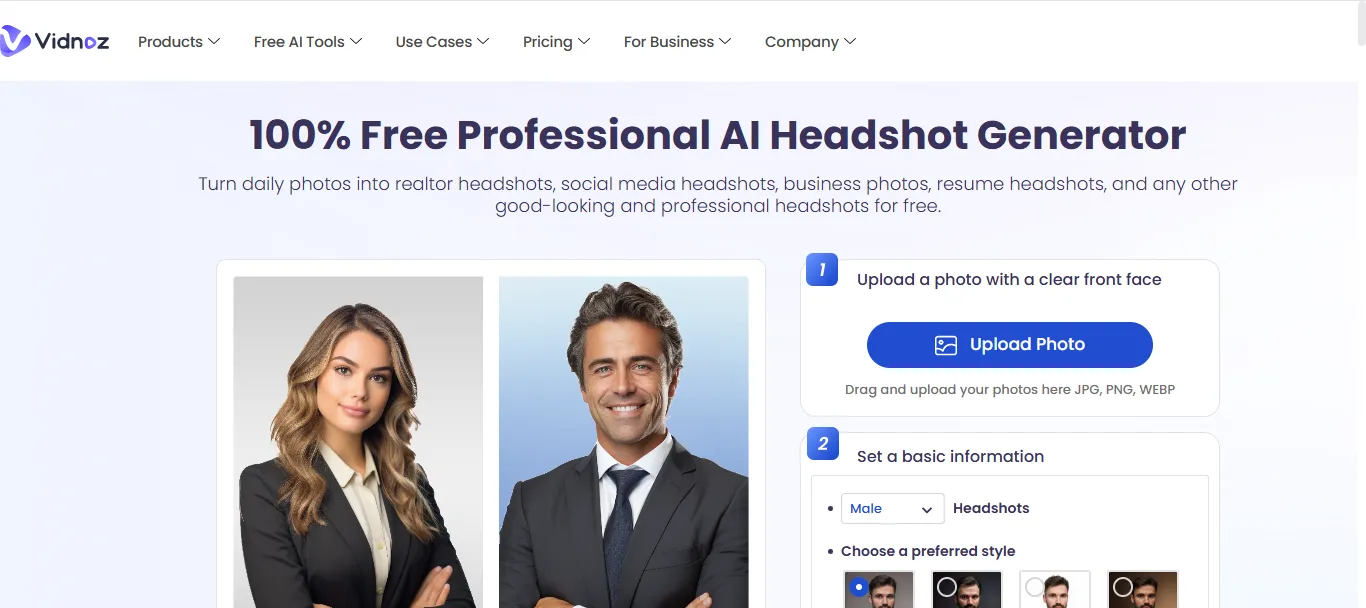Click the Upload Photo button

(1010, 345)
